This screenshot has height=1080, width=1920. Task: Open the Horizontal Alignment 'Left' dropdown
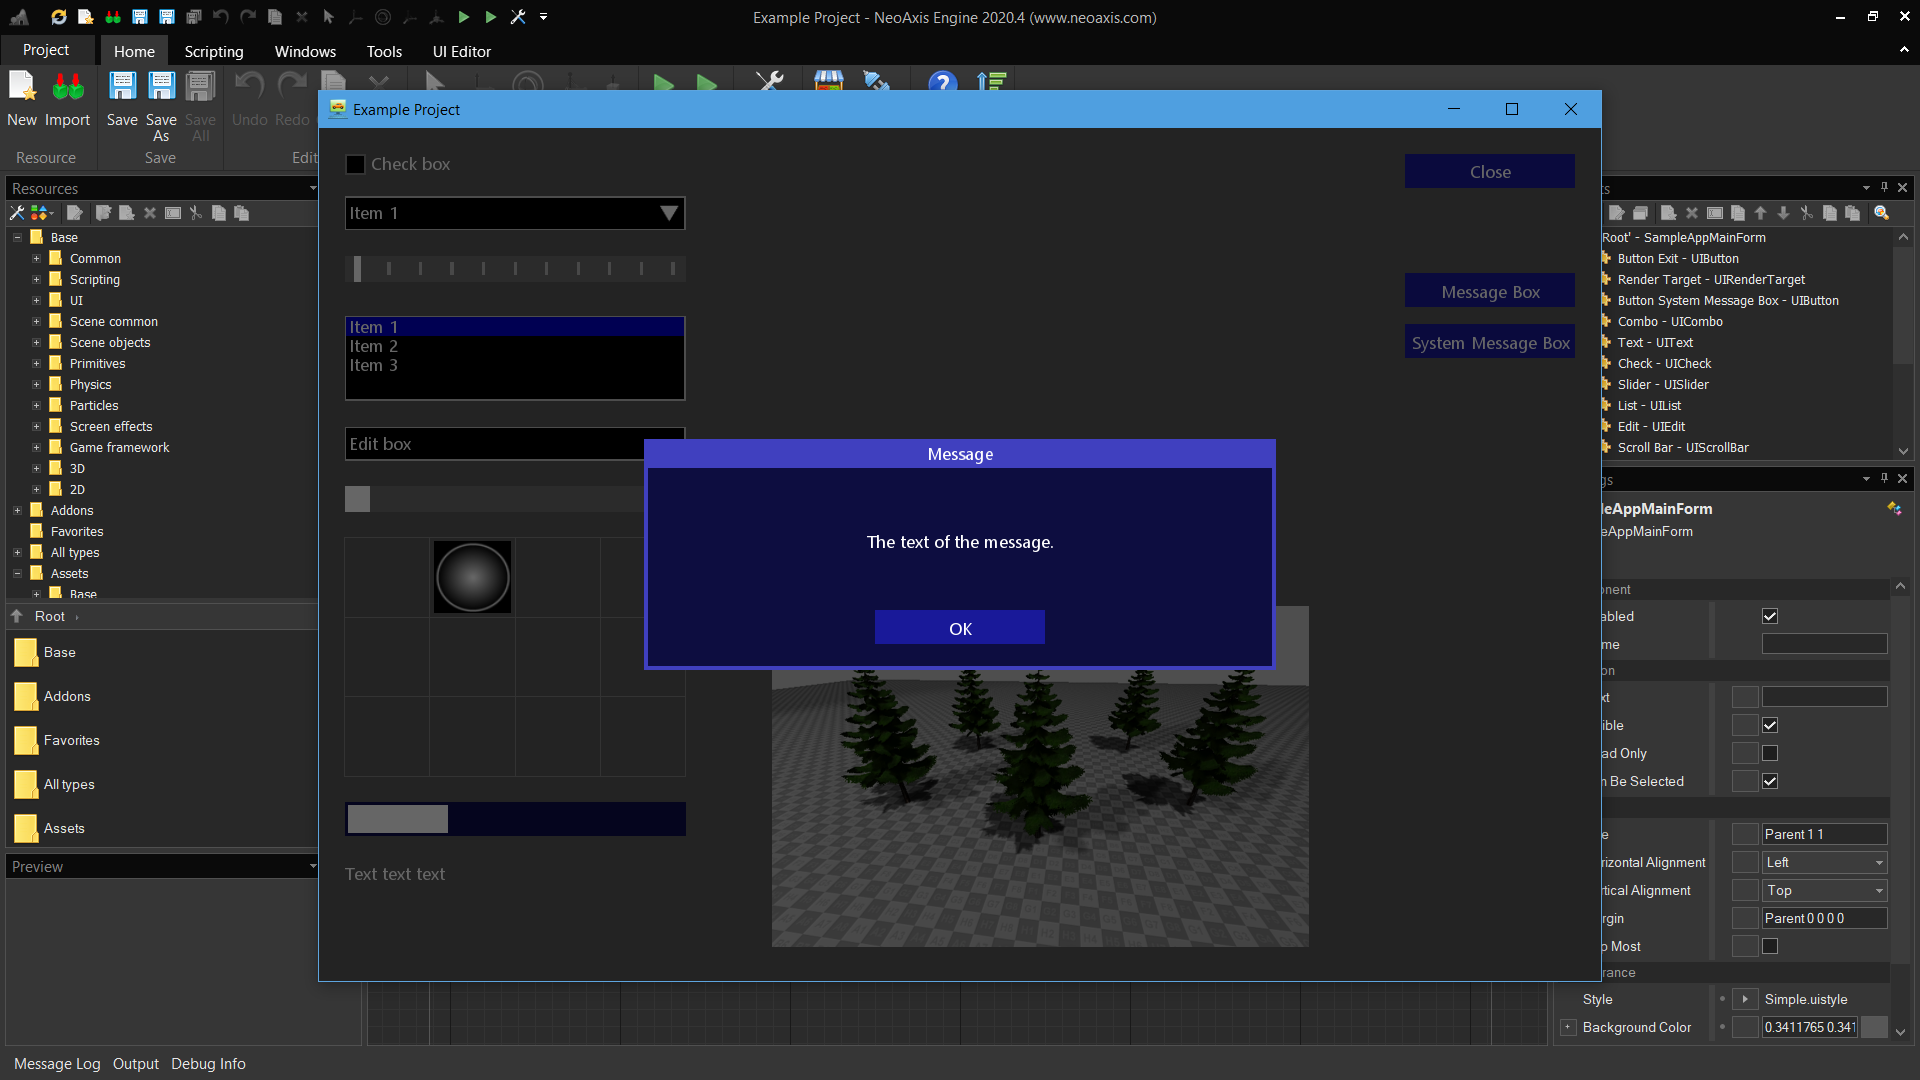click(x=1878, y=862)
